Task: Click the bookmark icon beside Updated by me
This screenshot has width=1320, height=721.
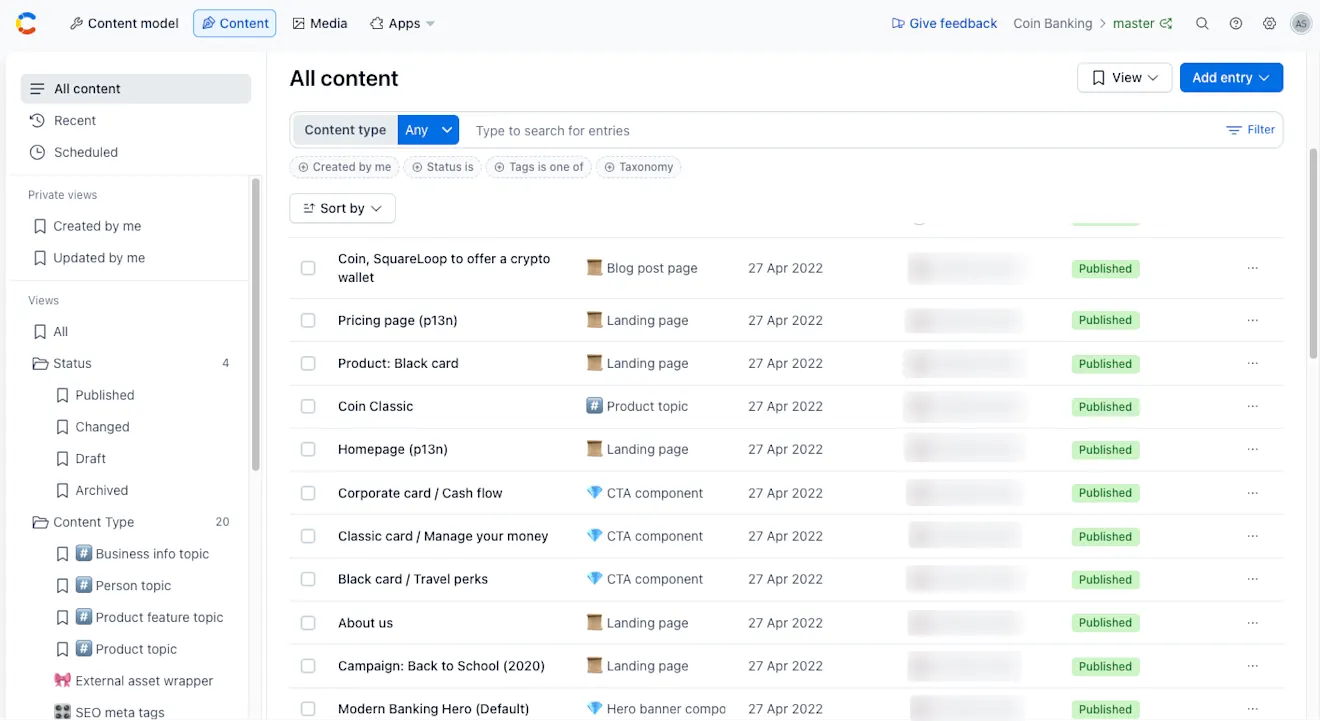Action: pos(40,258)
